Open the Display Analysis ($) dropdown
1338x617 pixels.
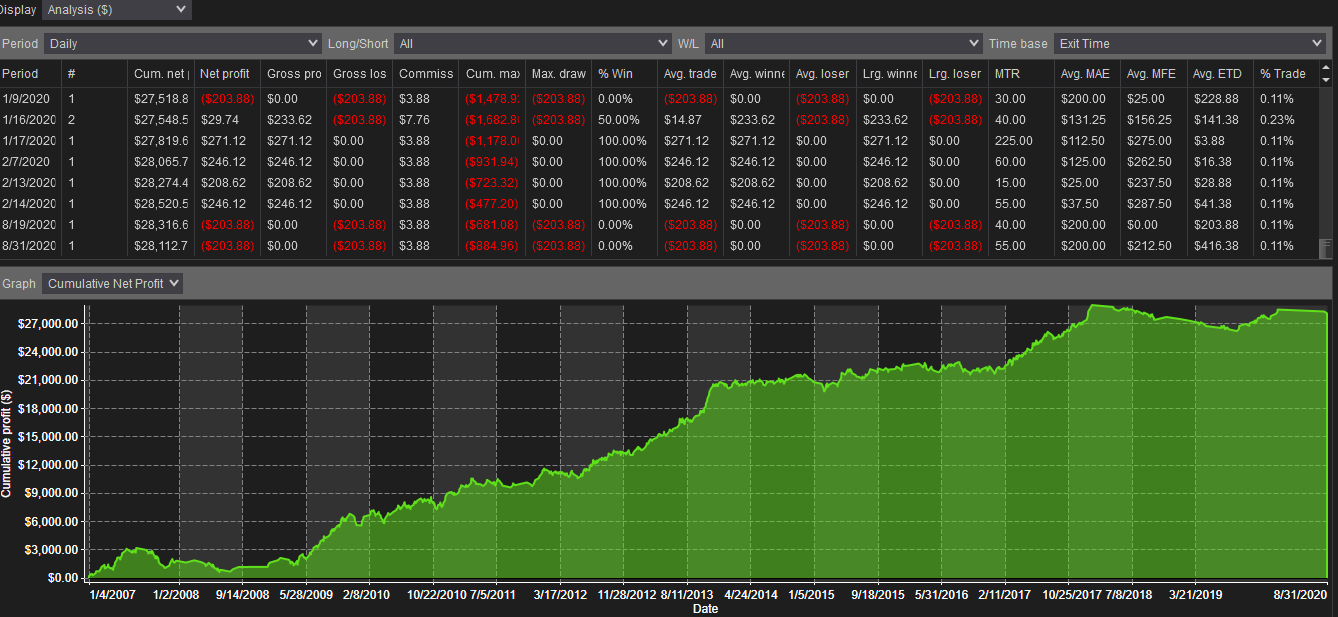(x=116, y=10)
